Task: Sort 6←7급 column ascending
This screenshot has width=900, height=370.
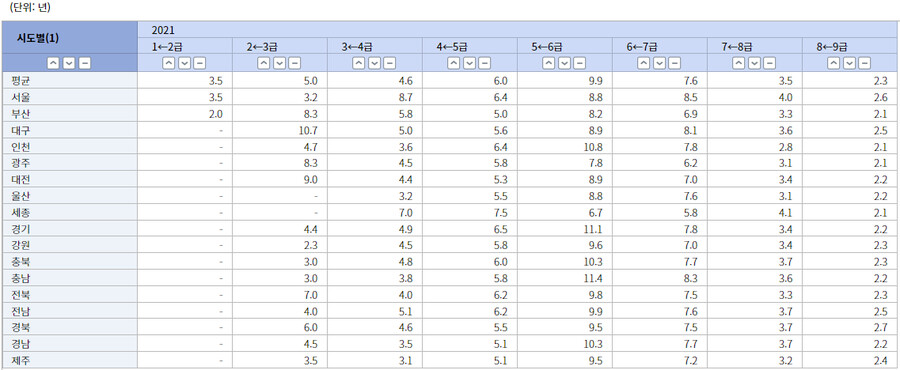Action: click(x=643, y=63)
